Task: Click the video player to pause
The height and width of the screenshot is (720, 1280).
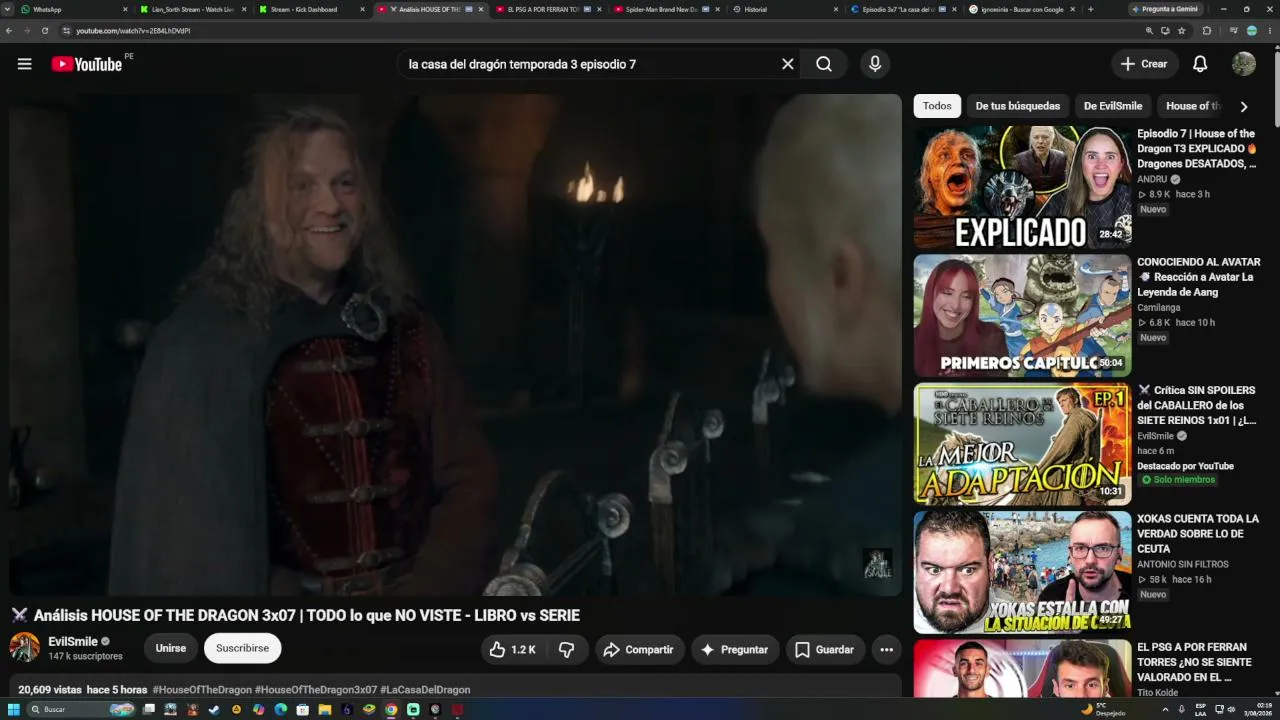Action: 455,345
